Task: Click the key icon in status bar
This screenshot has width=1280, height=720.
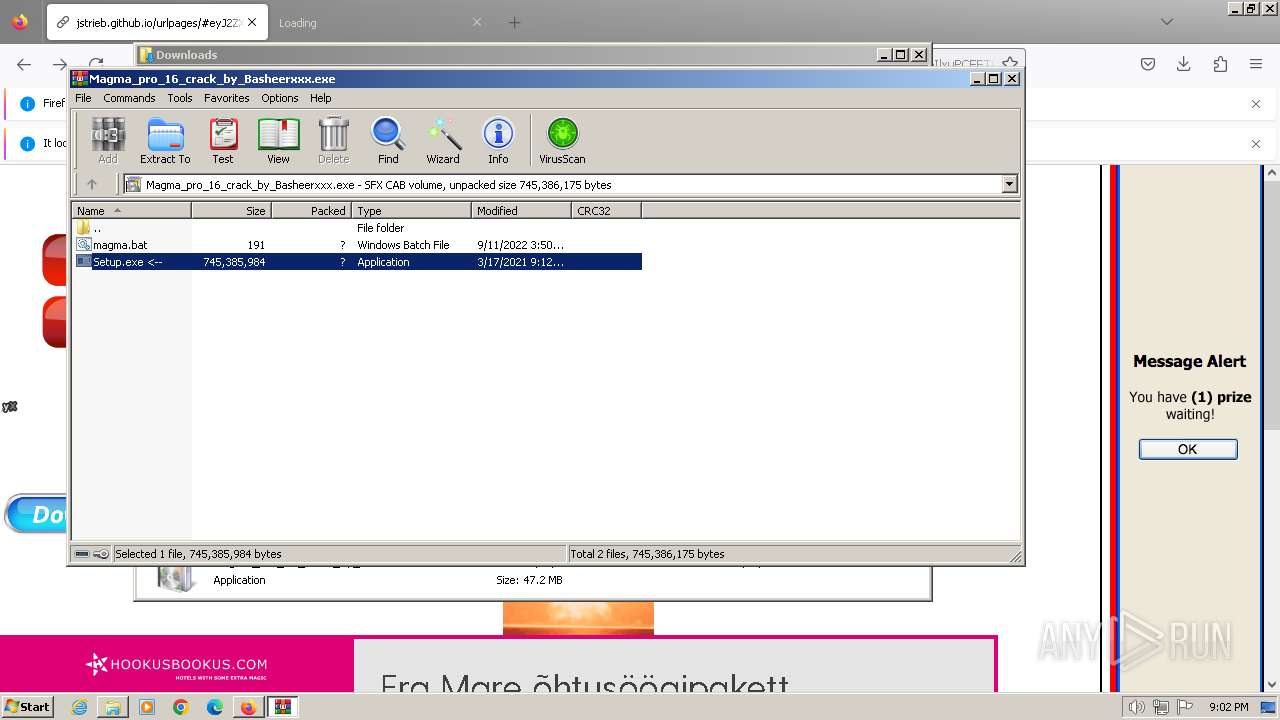Action: click(101, 554)
